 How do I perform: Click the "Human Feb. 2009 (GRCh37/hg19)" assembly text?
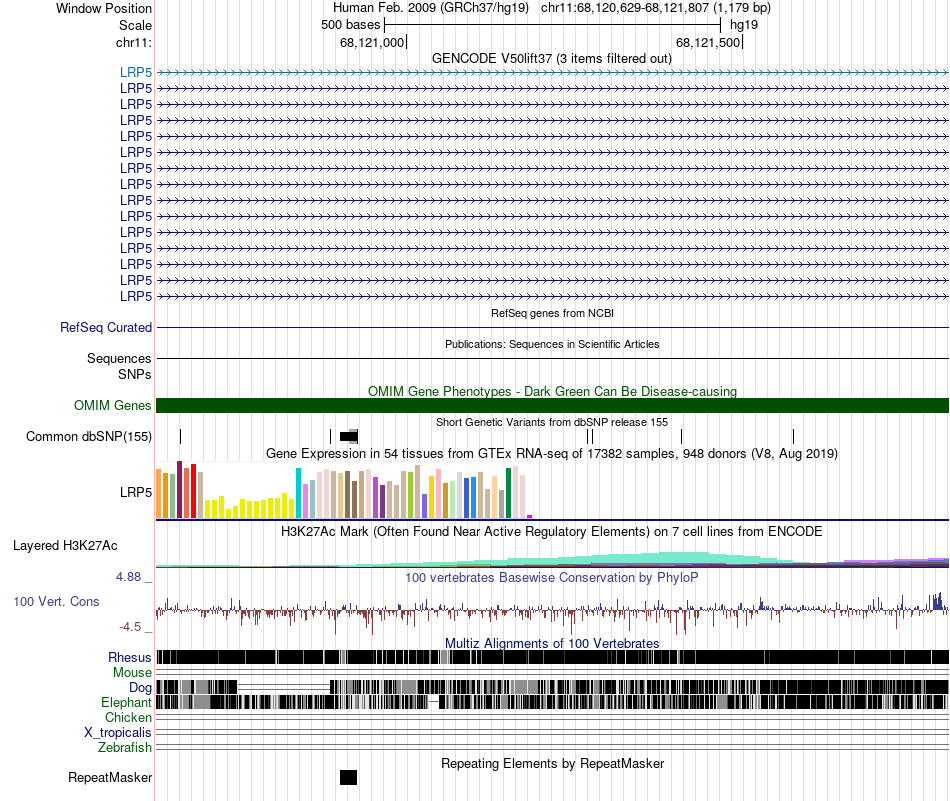pyautogui.click(x=431, y=8)
